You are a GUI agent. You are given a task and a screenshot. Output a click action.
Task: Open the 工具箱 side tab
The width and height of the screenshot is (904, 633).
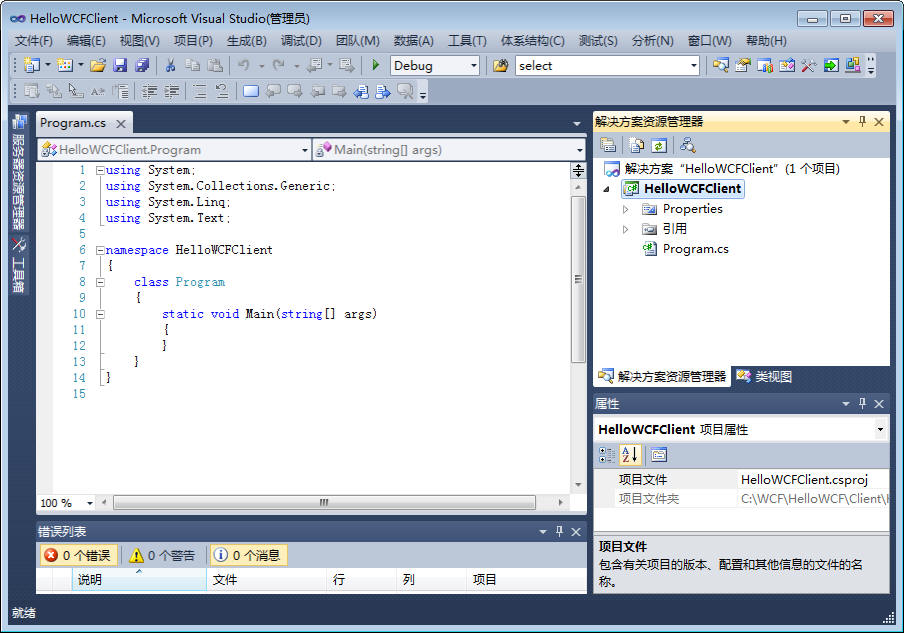click(18, 265)
